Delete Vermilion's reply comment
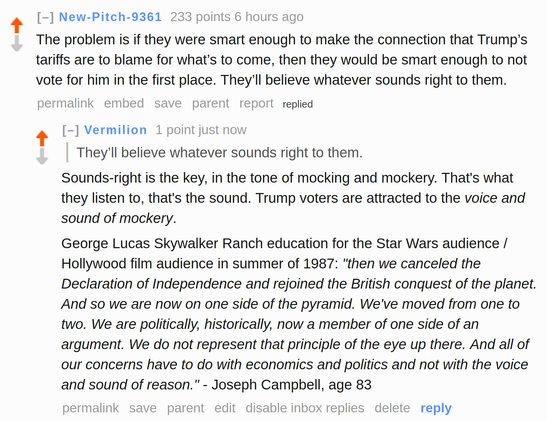Image resolution: width=547 pixels, height=421 pixels. click(x=392, y=408)
